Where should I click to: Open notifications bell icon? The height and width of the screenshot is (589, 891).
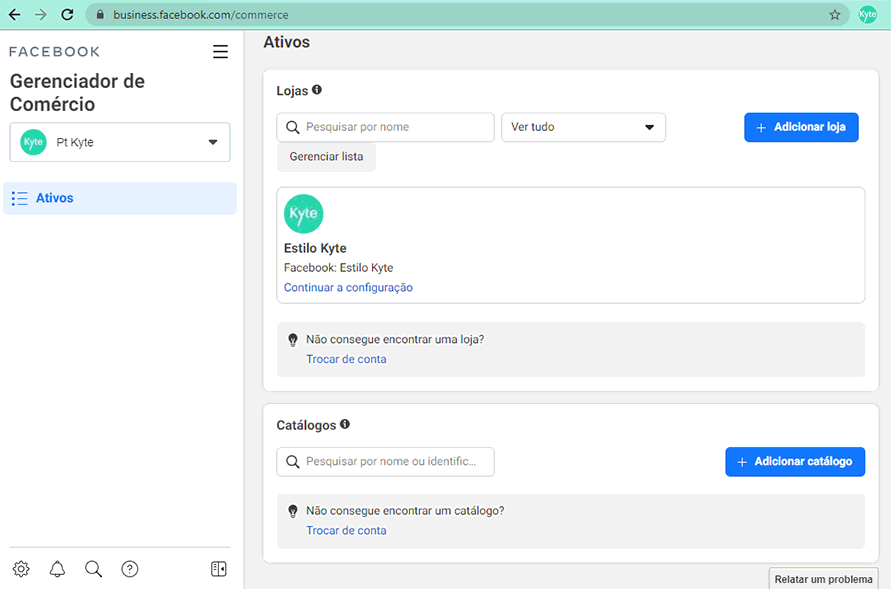(57, 569)
